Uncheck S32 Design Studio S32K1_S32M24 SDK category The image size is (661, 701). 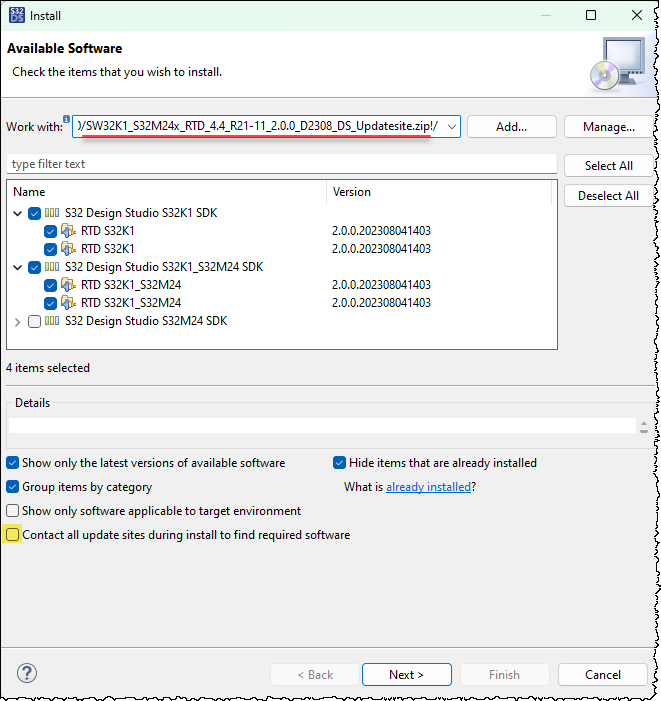34,268
